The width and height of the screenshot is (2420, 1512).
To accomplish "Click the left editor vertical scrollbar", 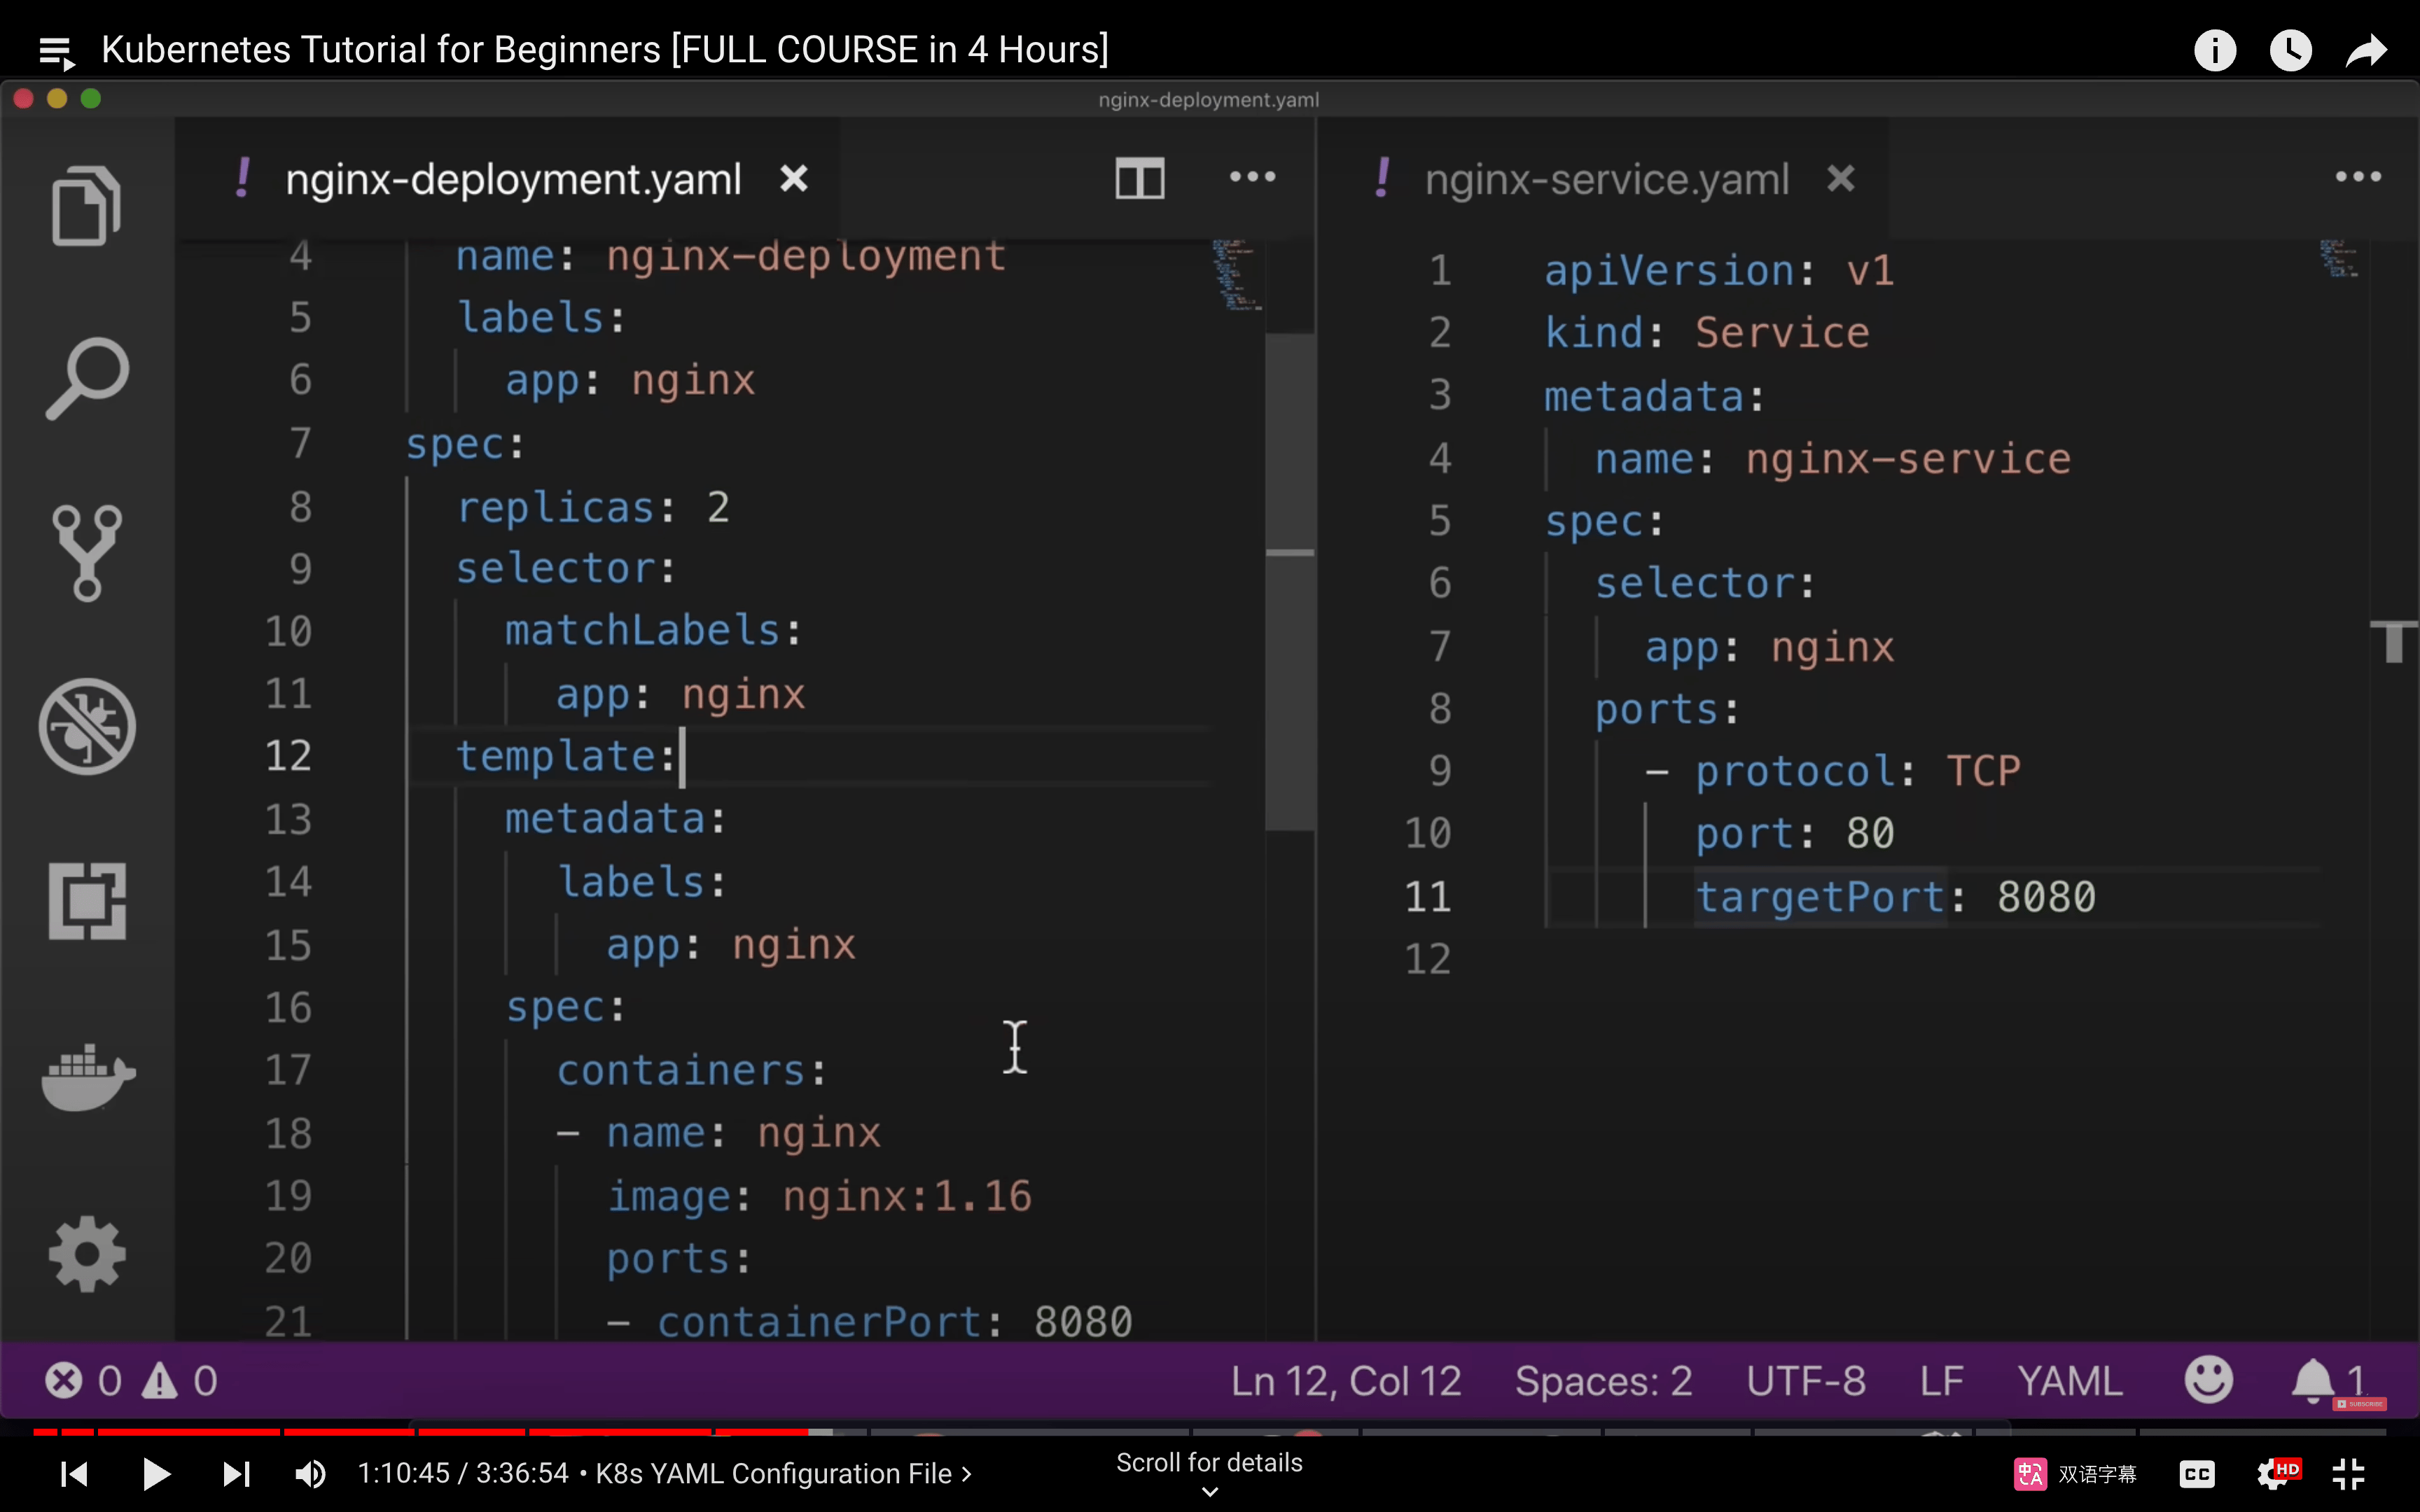I will tap(1290, 580).
